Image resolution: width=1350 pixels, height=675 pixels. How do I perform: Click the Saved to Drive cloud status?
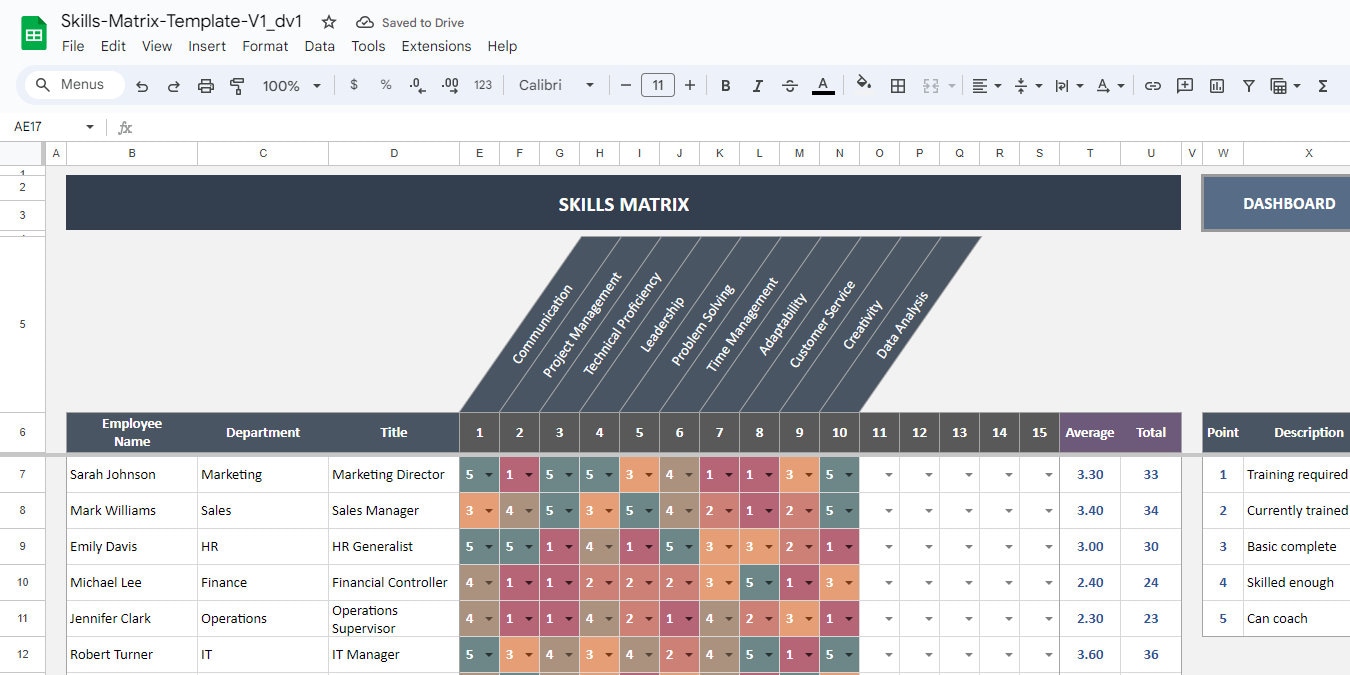coord(410,22)
